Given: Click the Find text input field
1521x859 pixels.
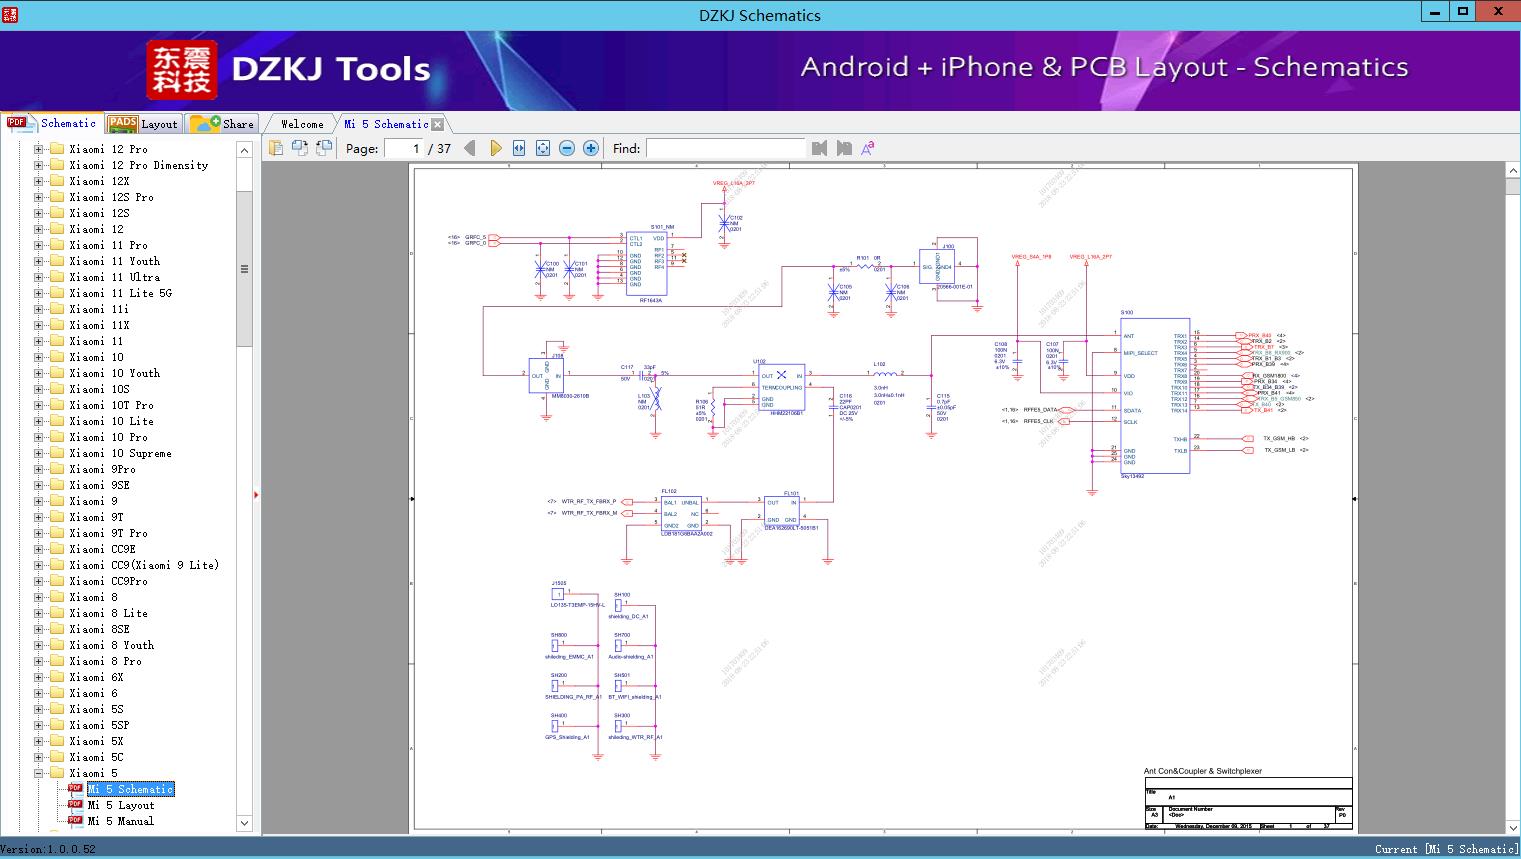Looking at the screenshot, I should [x=725, y=148].
